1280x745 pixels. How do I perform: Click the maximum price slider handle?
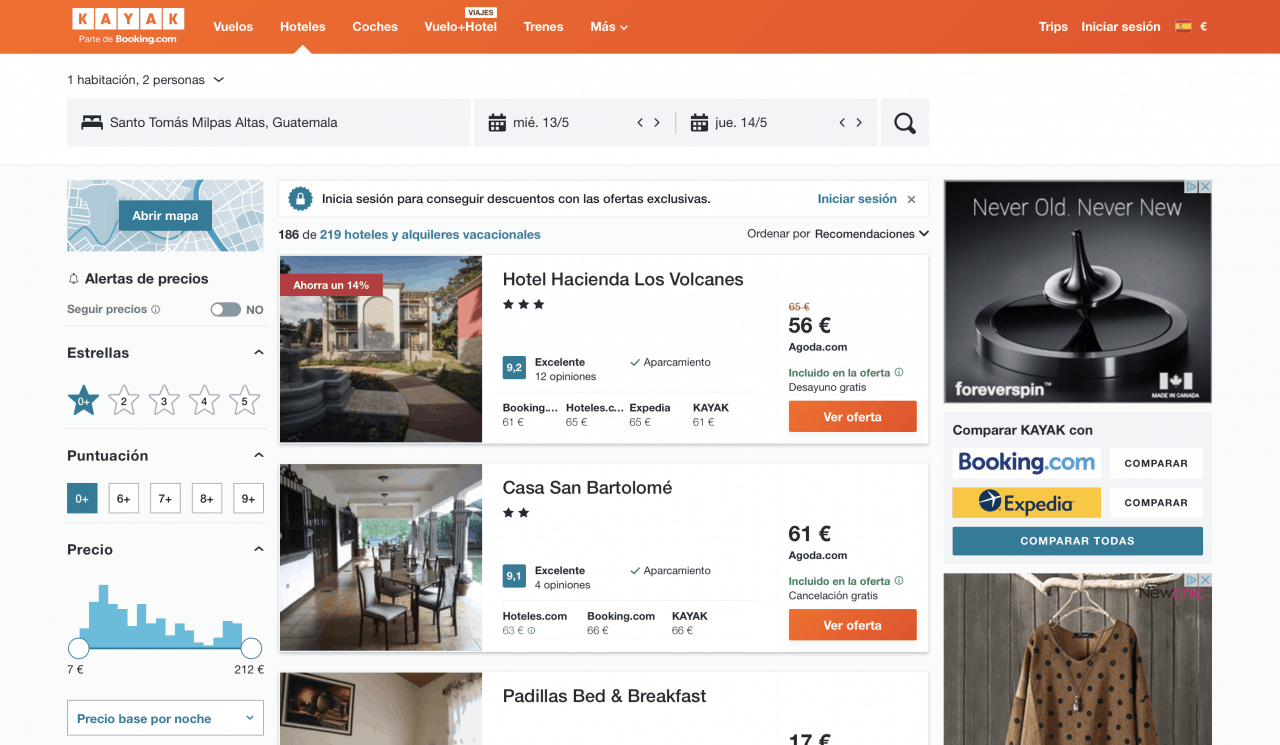tap(251, 648)
